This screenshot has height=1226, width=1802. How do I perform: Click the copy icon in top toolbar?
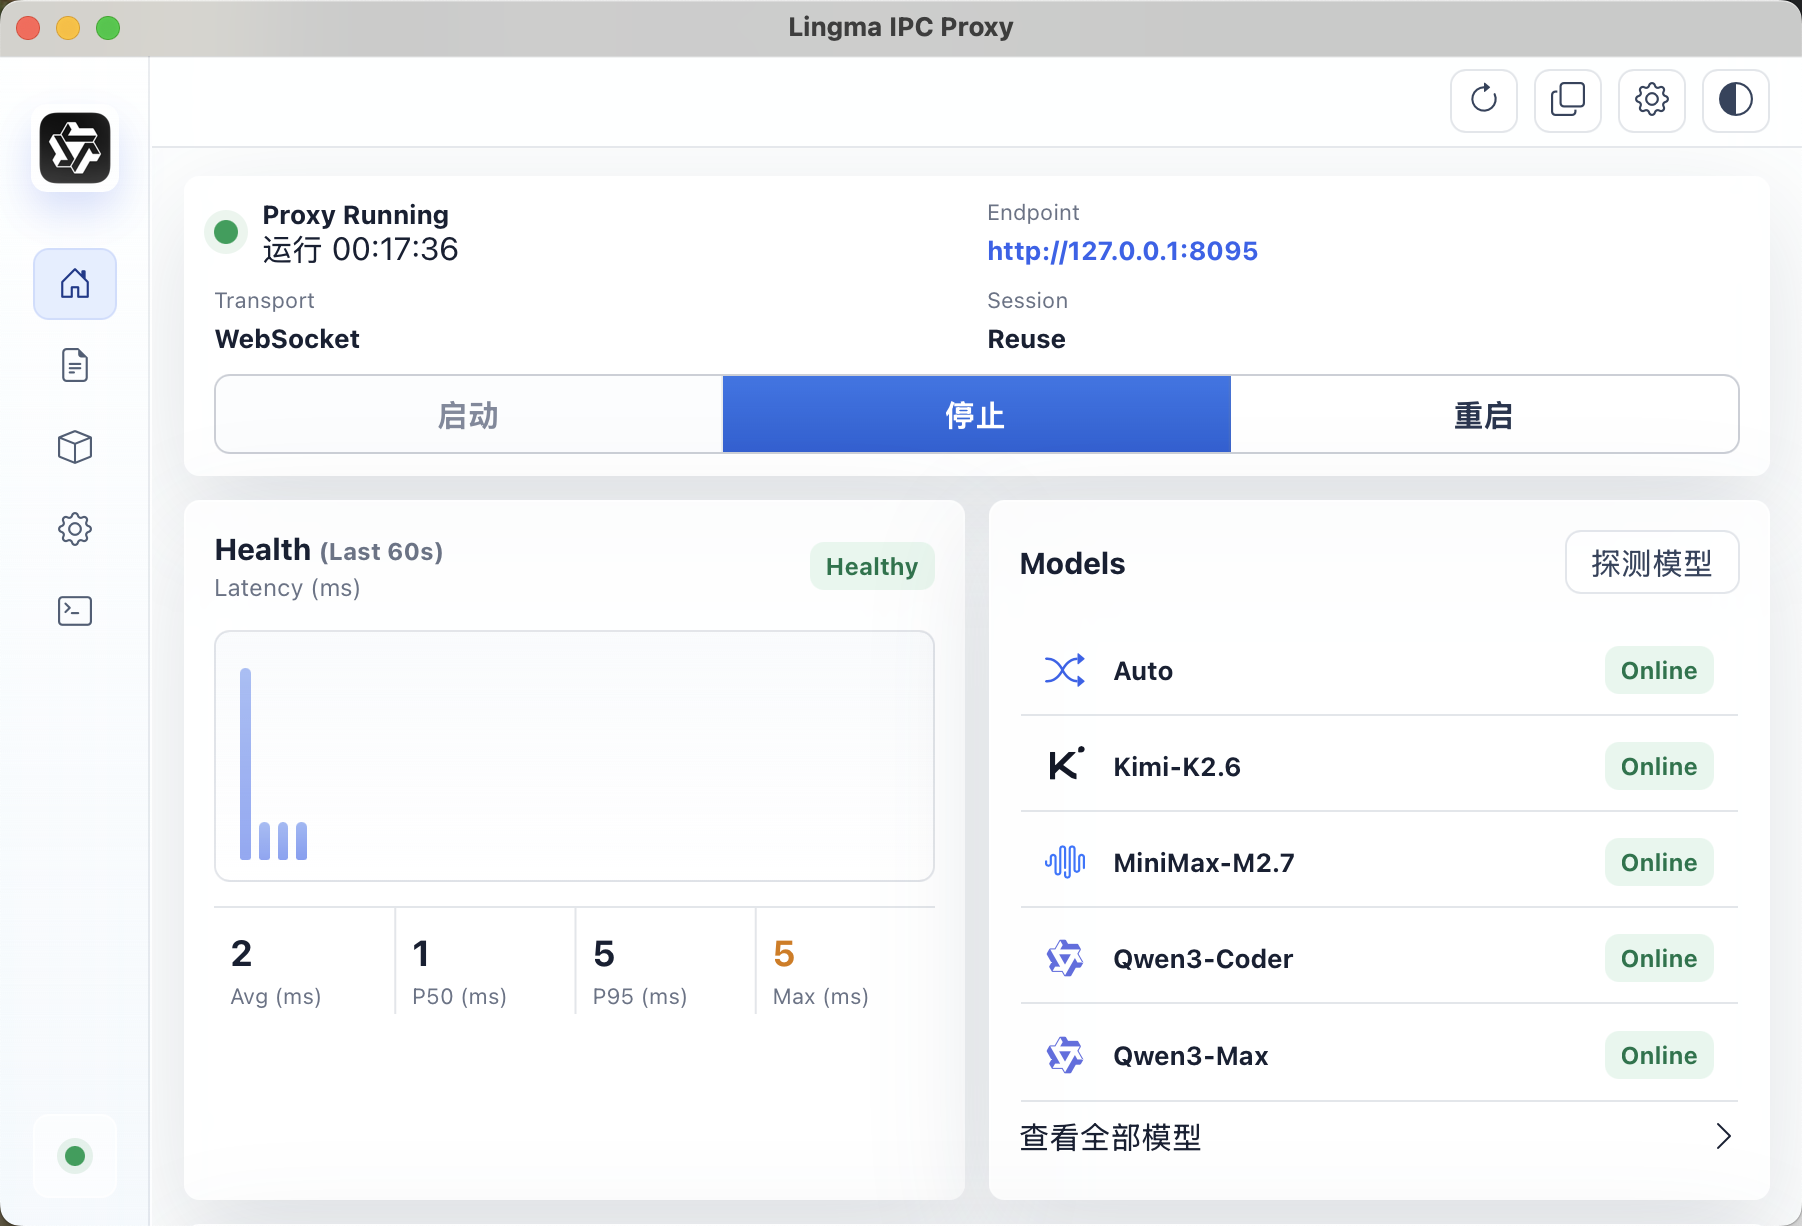1568,100
